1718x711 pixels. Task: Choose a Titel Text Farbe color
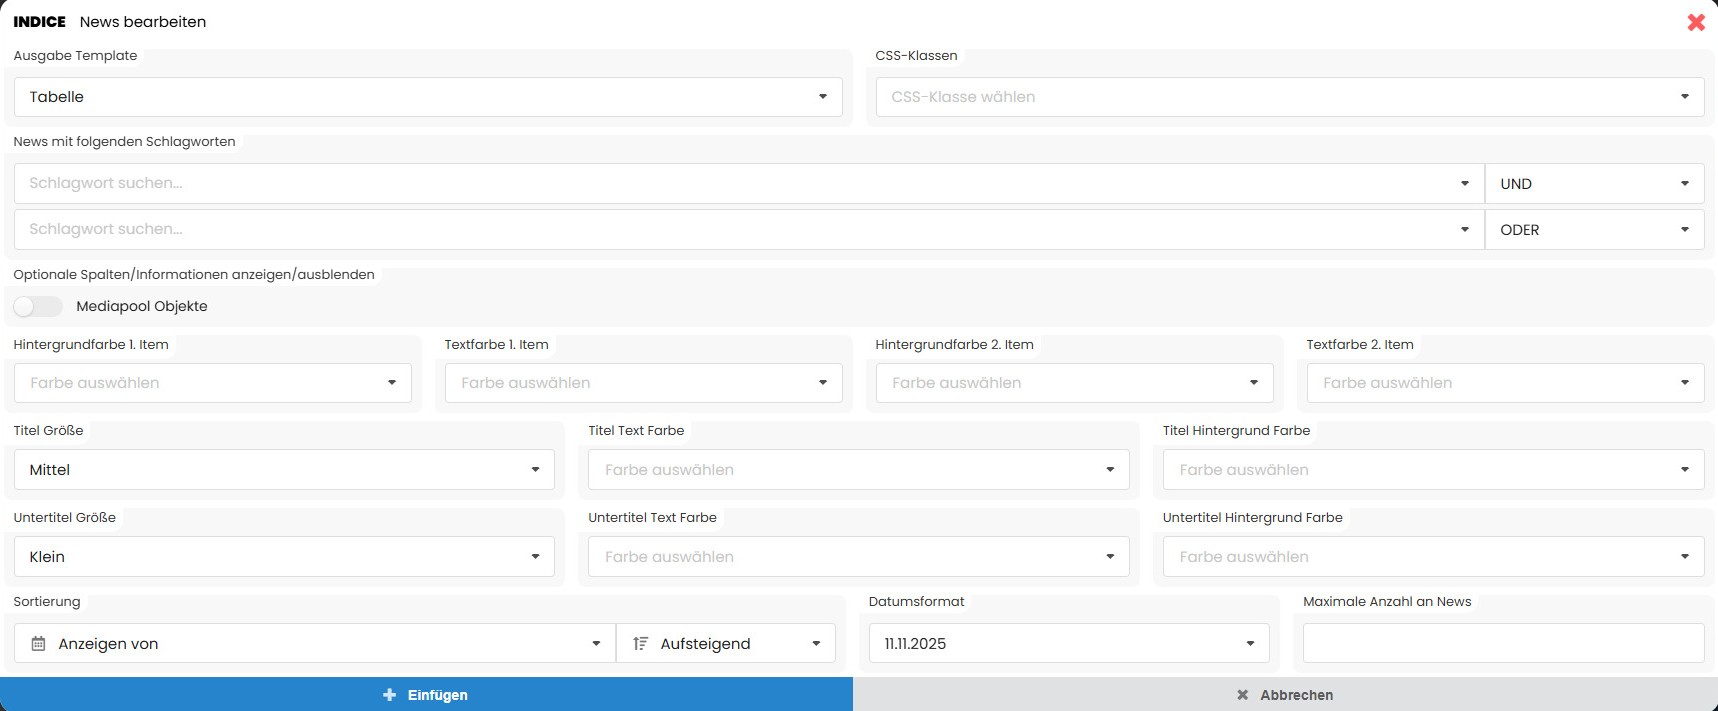pos(858,470)
